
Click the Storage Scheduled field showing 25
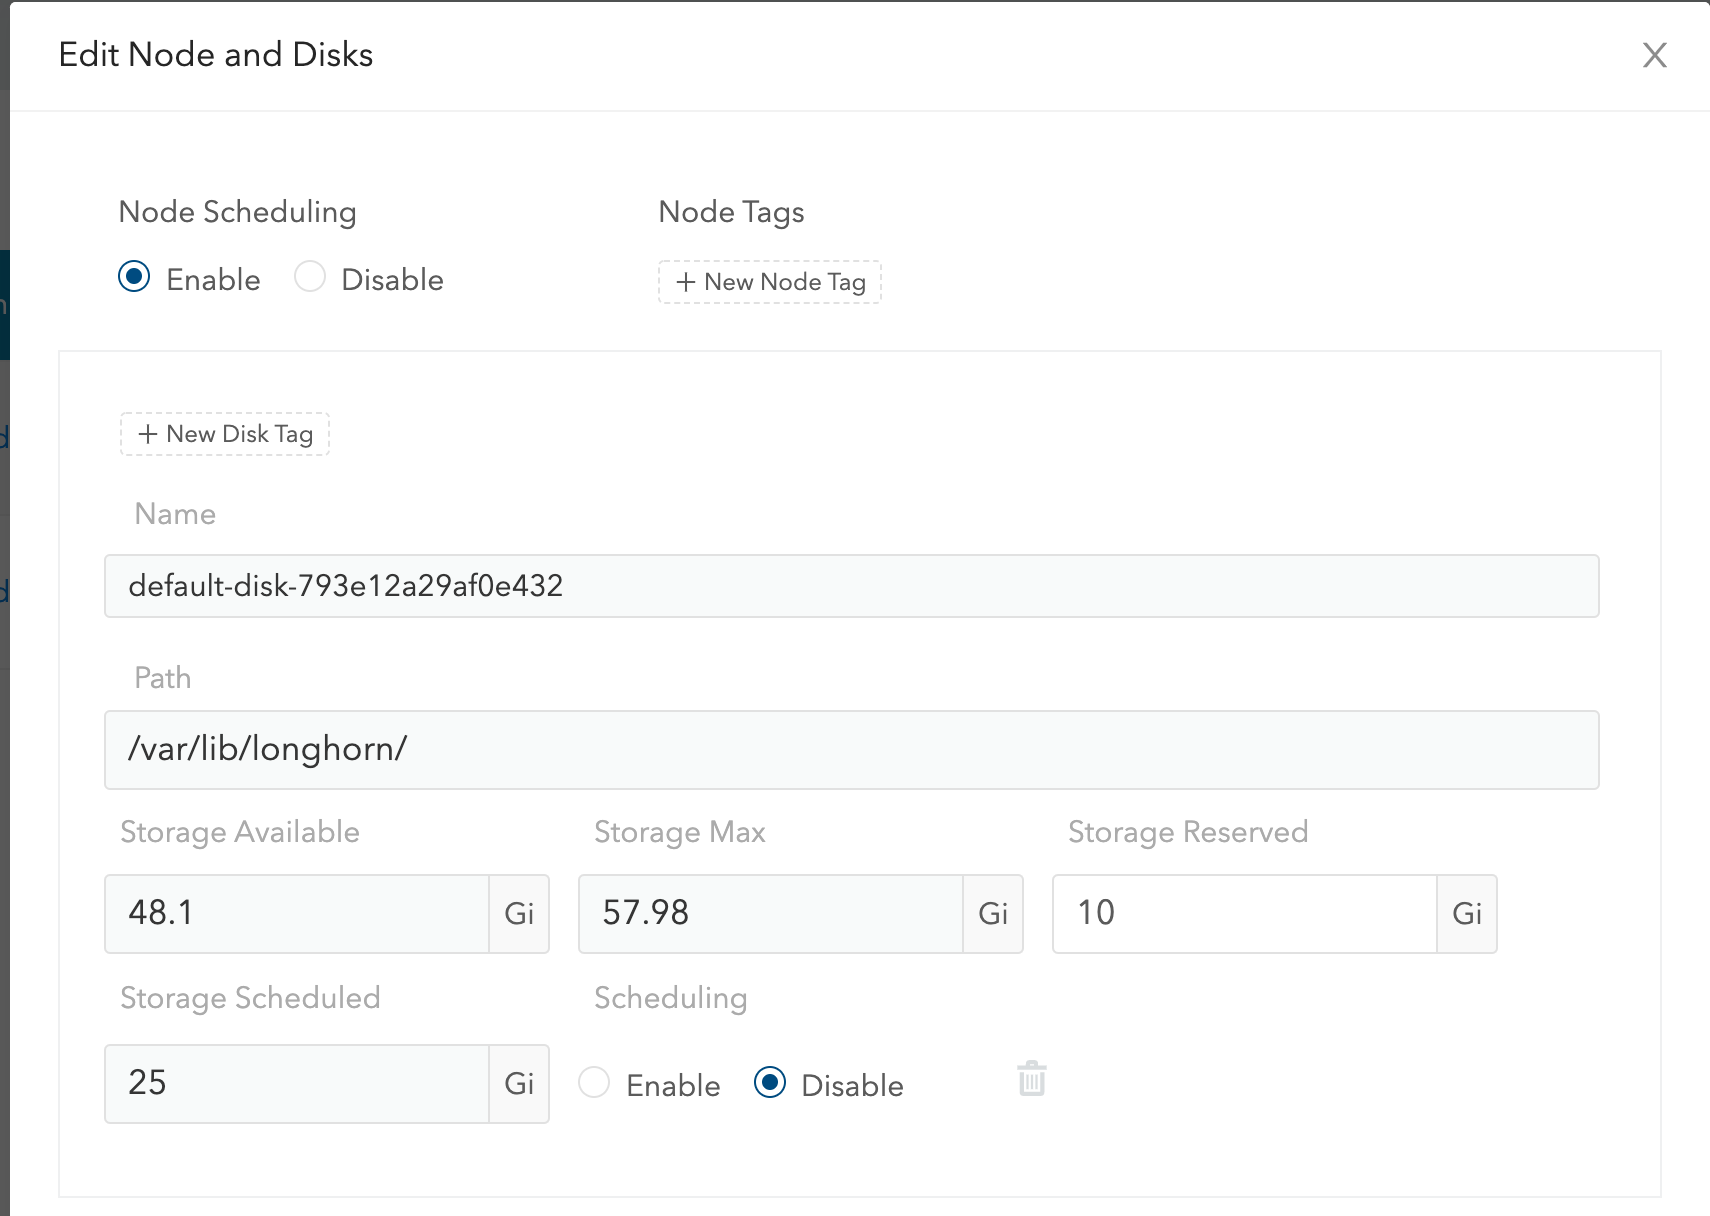[x=297, y=1084]
